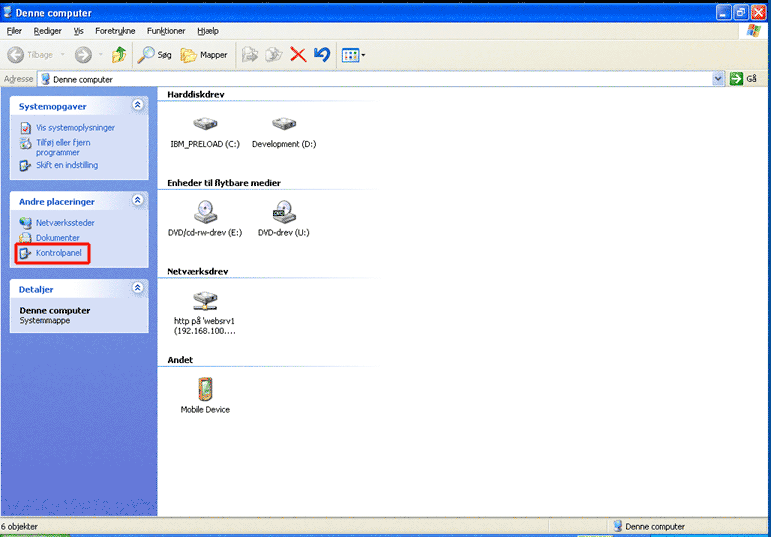Open Dokumenter link
This screenshot has height=537, width=771.
[x=58, y=238]
